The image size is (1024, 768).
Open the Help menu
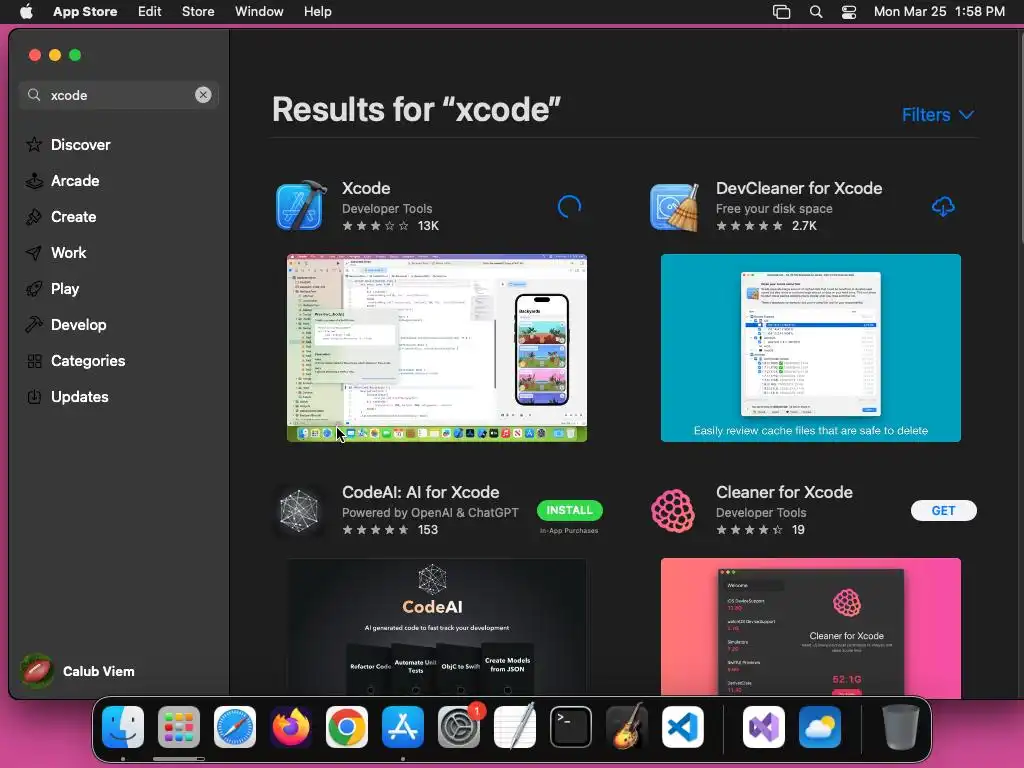pyautogui.click(x=317, y=11)
